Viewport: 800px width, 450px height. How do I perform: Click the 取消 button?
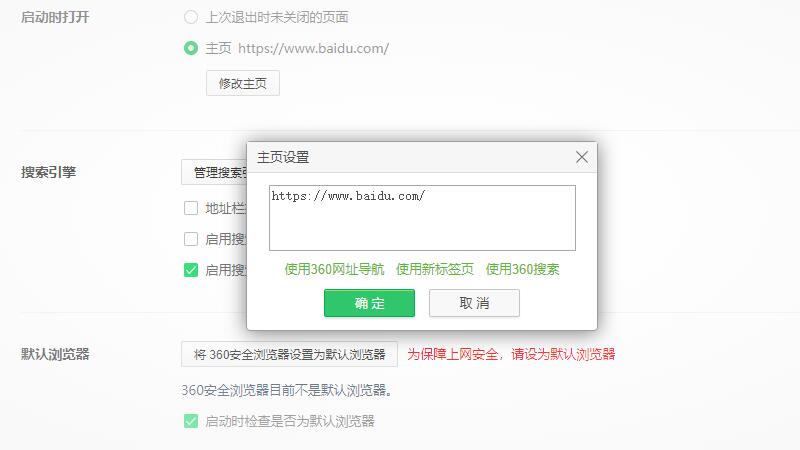[474, 303]
